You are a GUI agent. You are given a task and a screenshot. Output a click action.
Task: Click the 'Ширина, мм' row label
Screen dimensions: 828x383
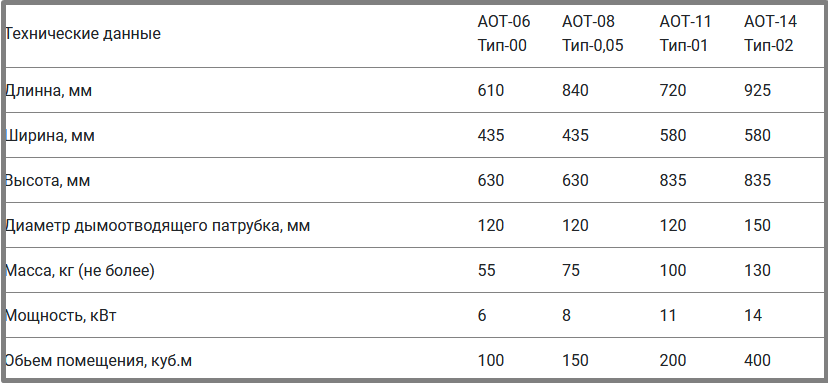point(50,136)
